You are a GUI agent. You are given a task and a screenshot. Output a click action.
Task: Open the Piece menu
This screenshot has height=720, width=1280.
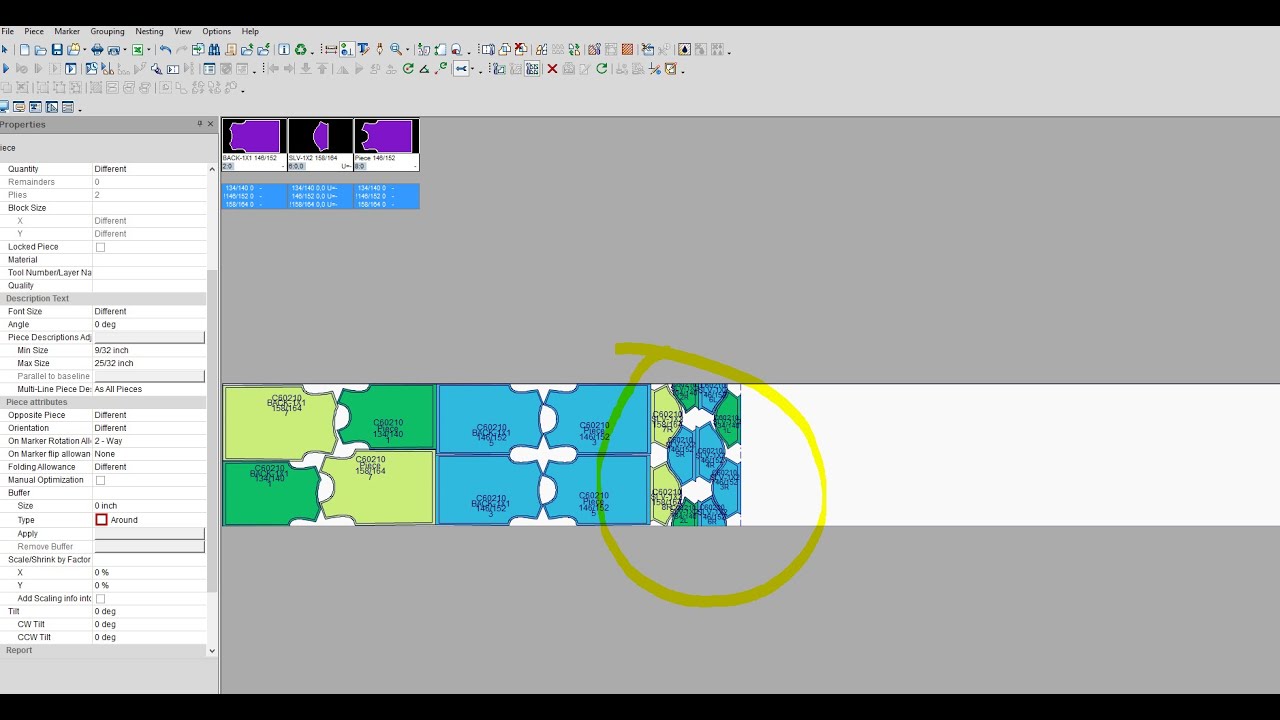click(34, 31)
